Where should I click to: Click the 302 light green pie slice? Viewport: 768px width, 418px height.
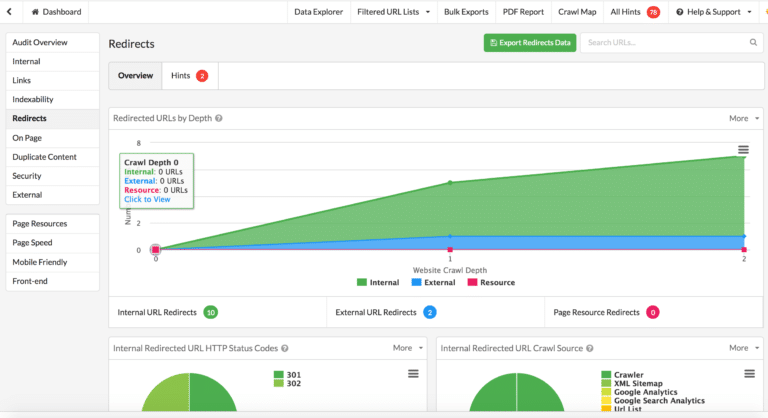tap(169, 394)
